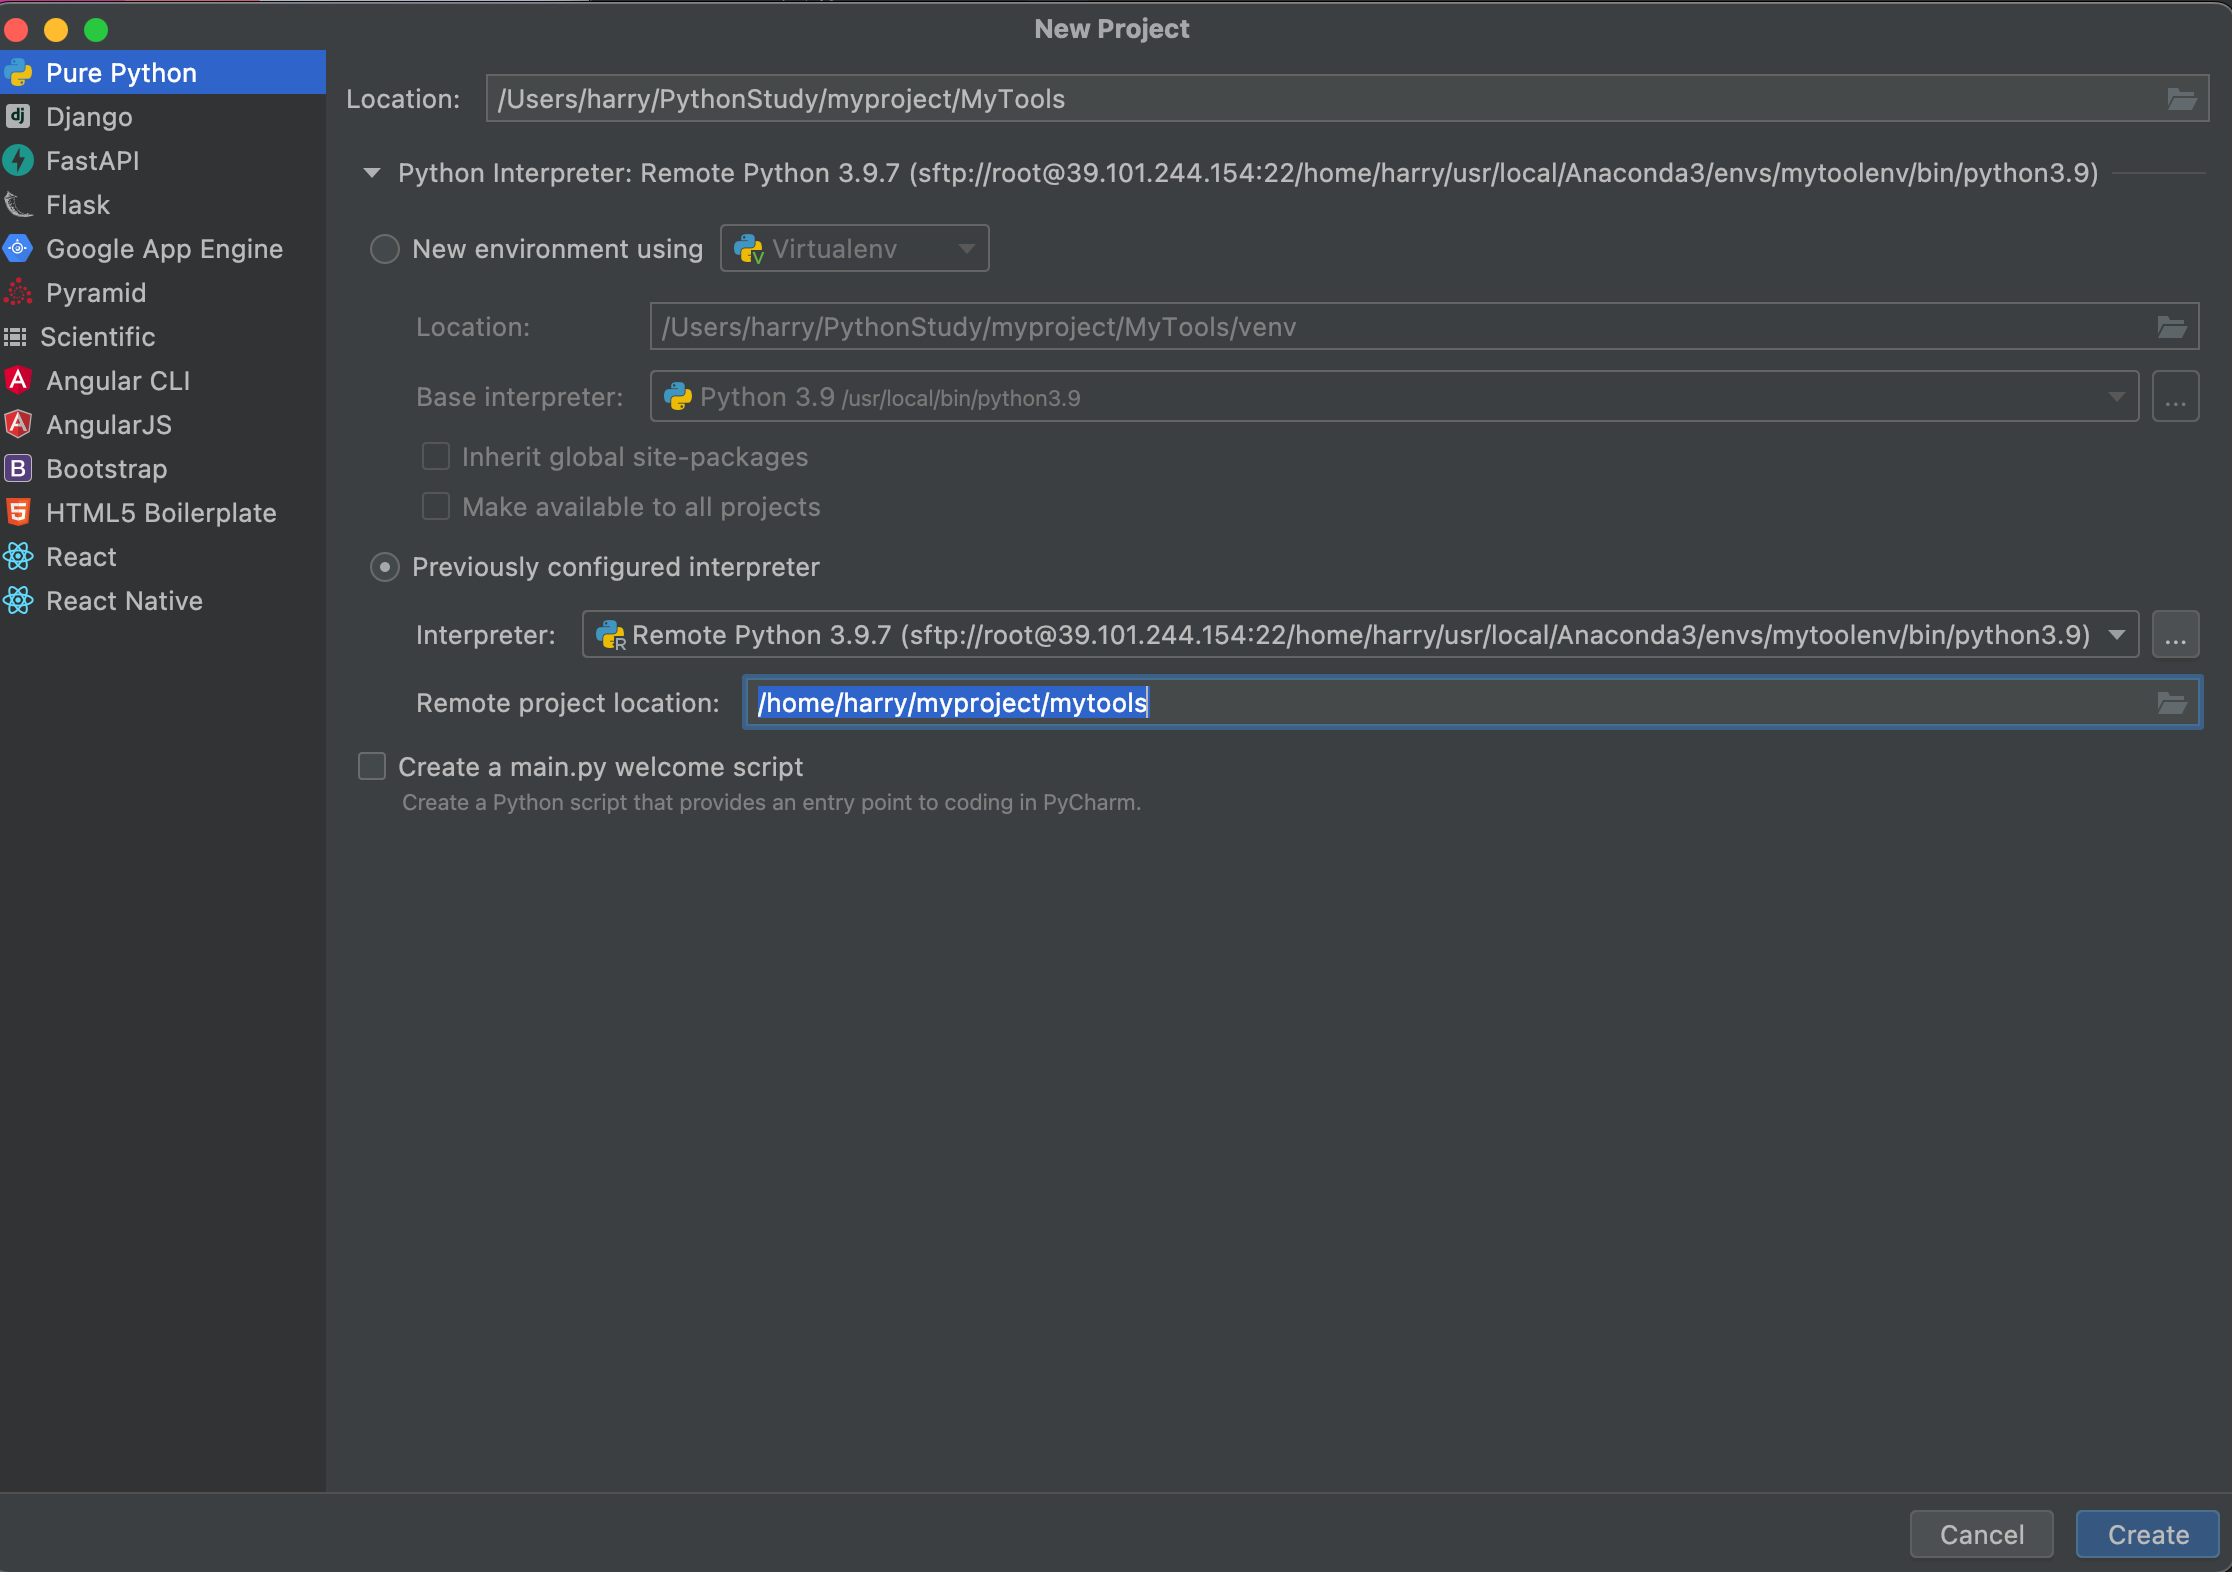Open the Interpreter dropdown arrow
Screen dimensions: 2232x1572
[2116, 635]
